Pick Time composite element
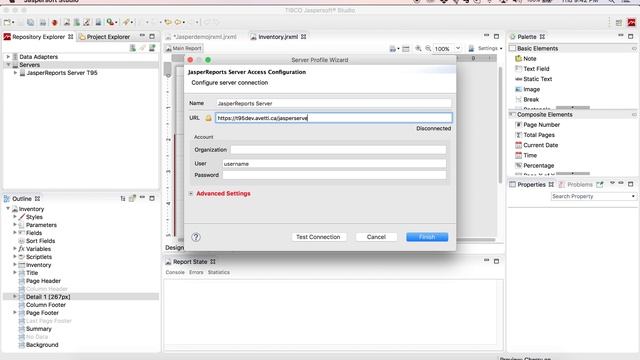The height and width of the screenshot is (360, 640). coord(530,155)
